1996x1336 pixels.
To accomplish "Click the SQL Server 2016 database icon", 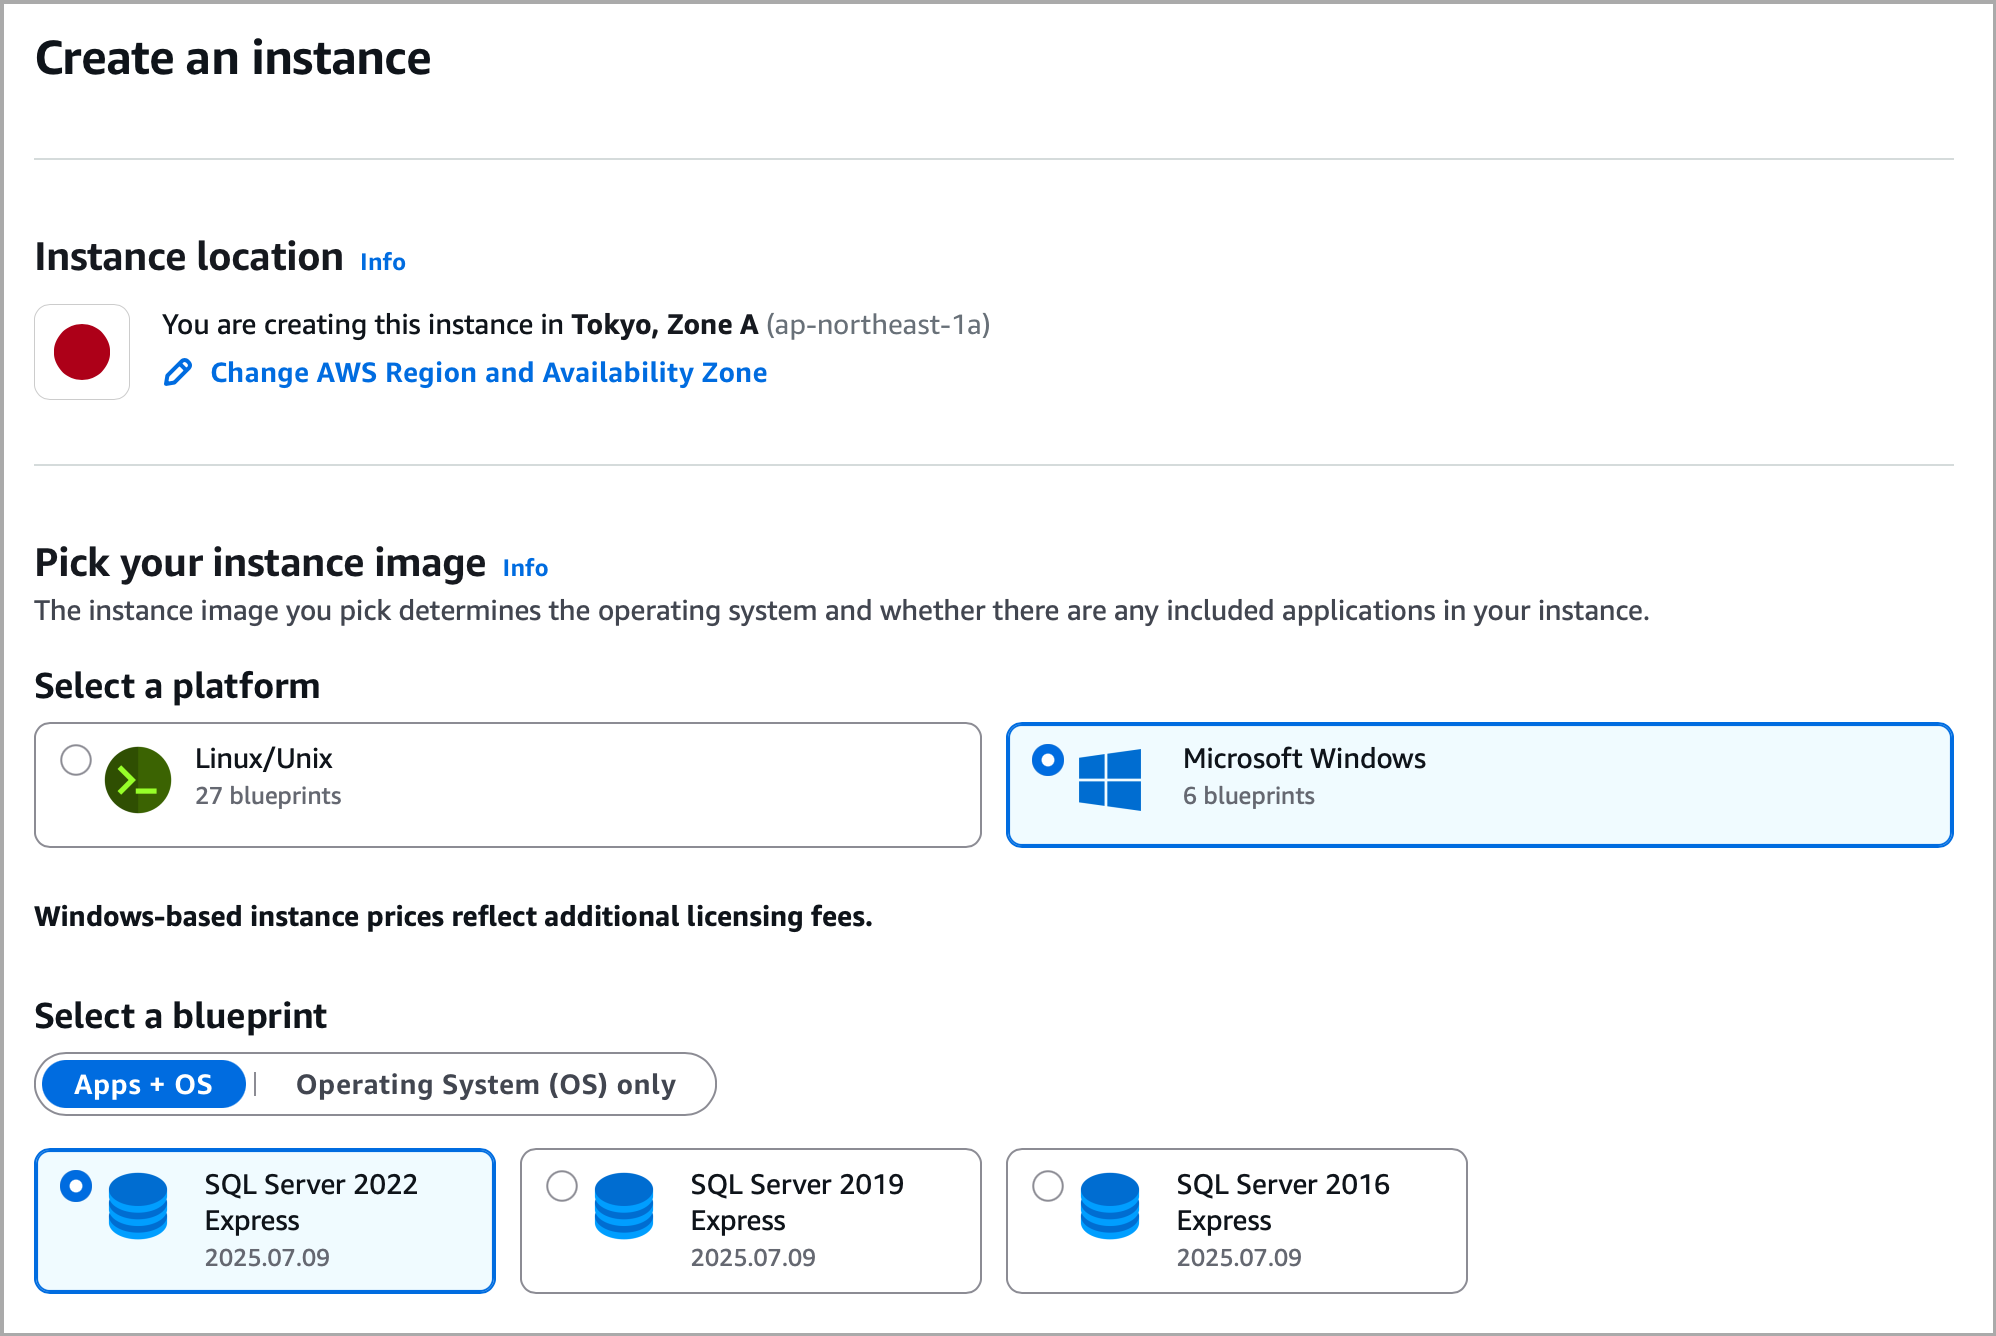I will 1110,1206.
